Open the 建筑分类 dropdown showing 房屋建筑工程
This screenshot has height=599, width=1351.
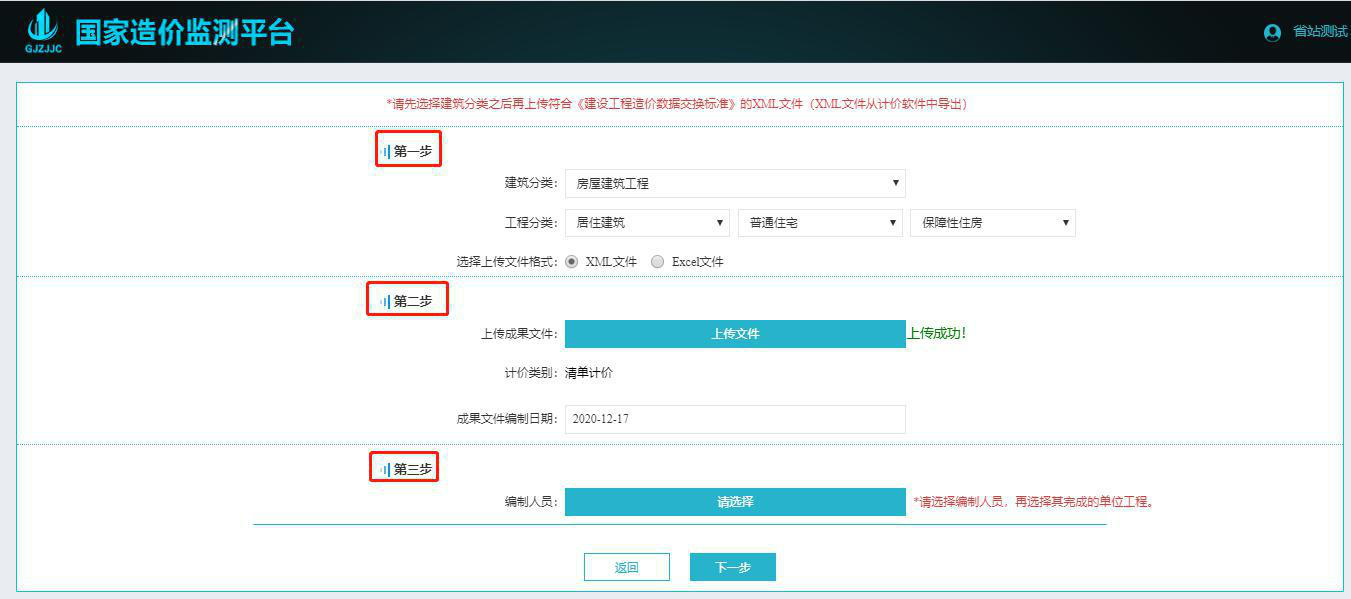coord(735,183)
